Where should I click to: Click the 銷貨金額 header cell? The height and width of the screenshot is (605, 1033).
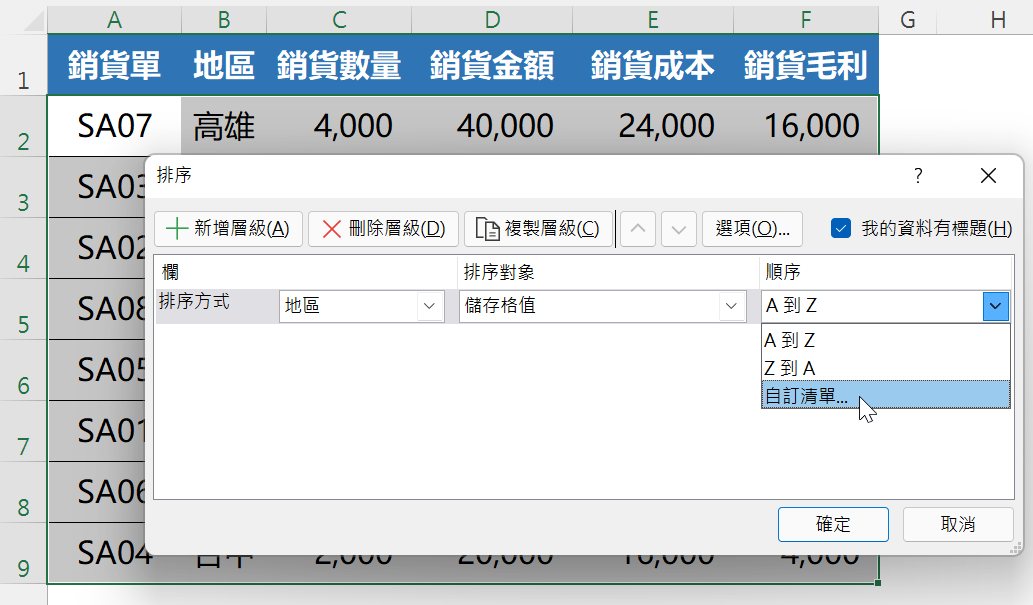click(492, 65)
